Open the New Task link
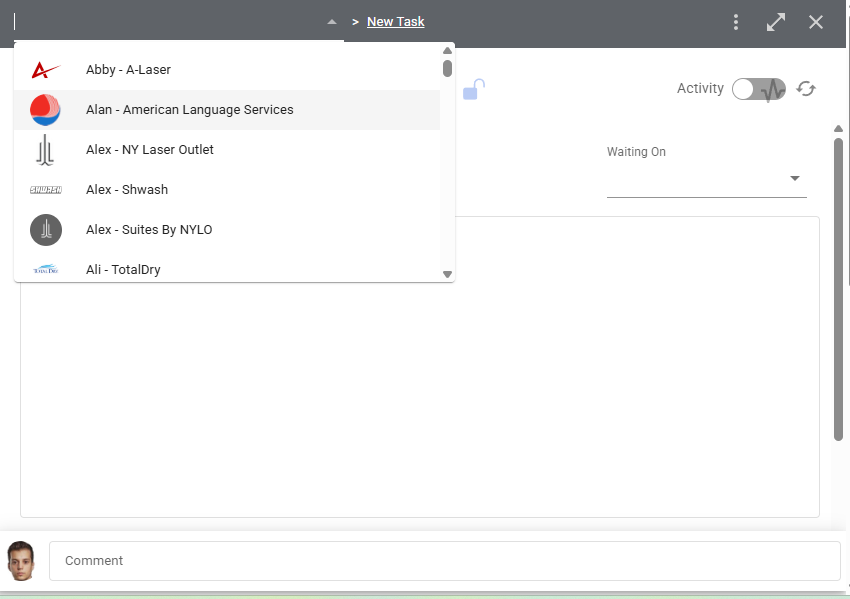 (x=396, y=22)
